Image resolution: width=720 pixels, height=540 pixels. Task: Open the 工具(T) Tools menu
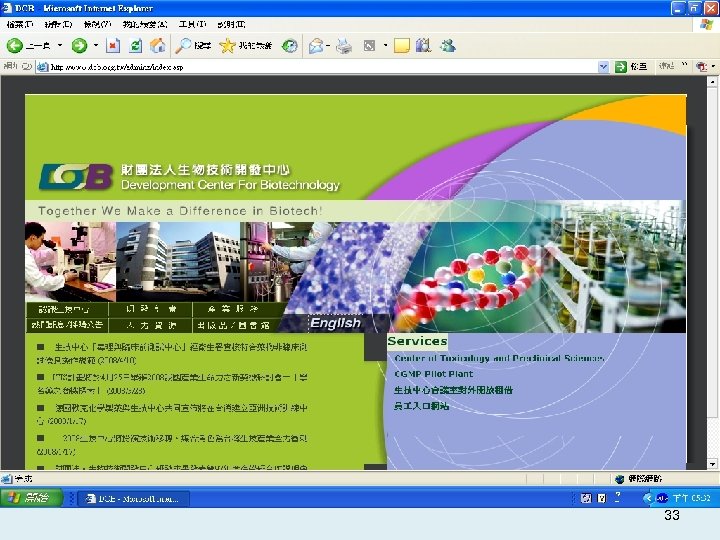tap(193, 24)
